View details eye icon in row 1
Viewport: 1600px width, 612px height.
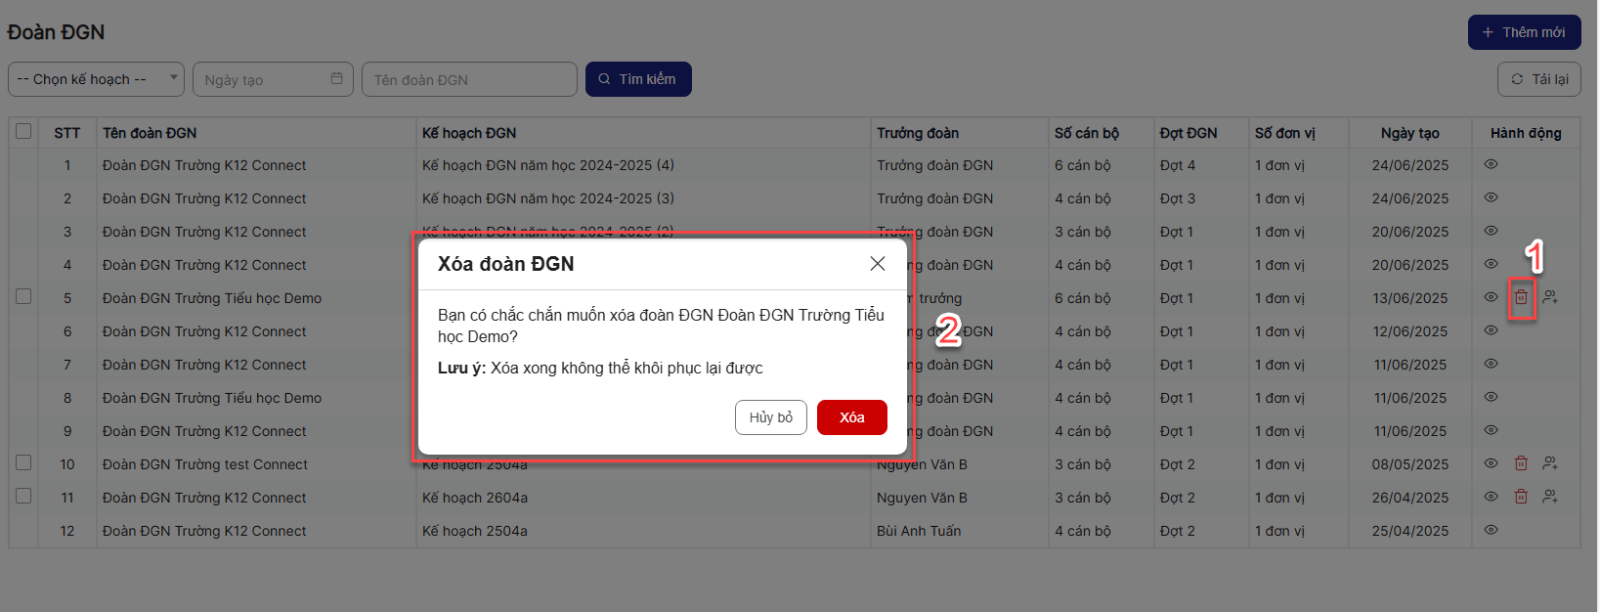(1490, 165)
